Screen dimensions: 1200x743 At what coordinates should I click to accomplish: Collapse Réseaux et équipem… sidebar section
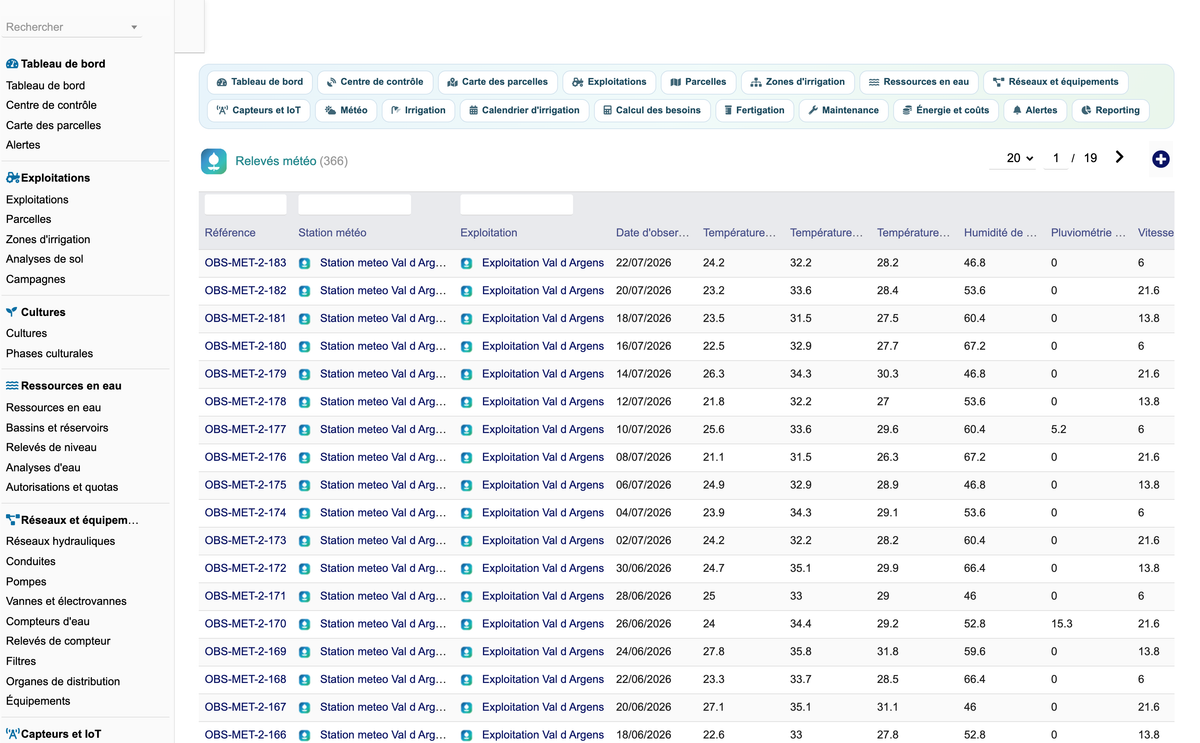click(72, 520)
